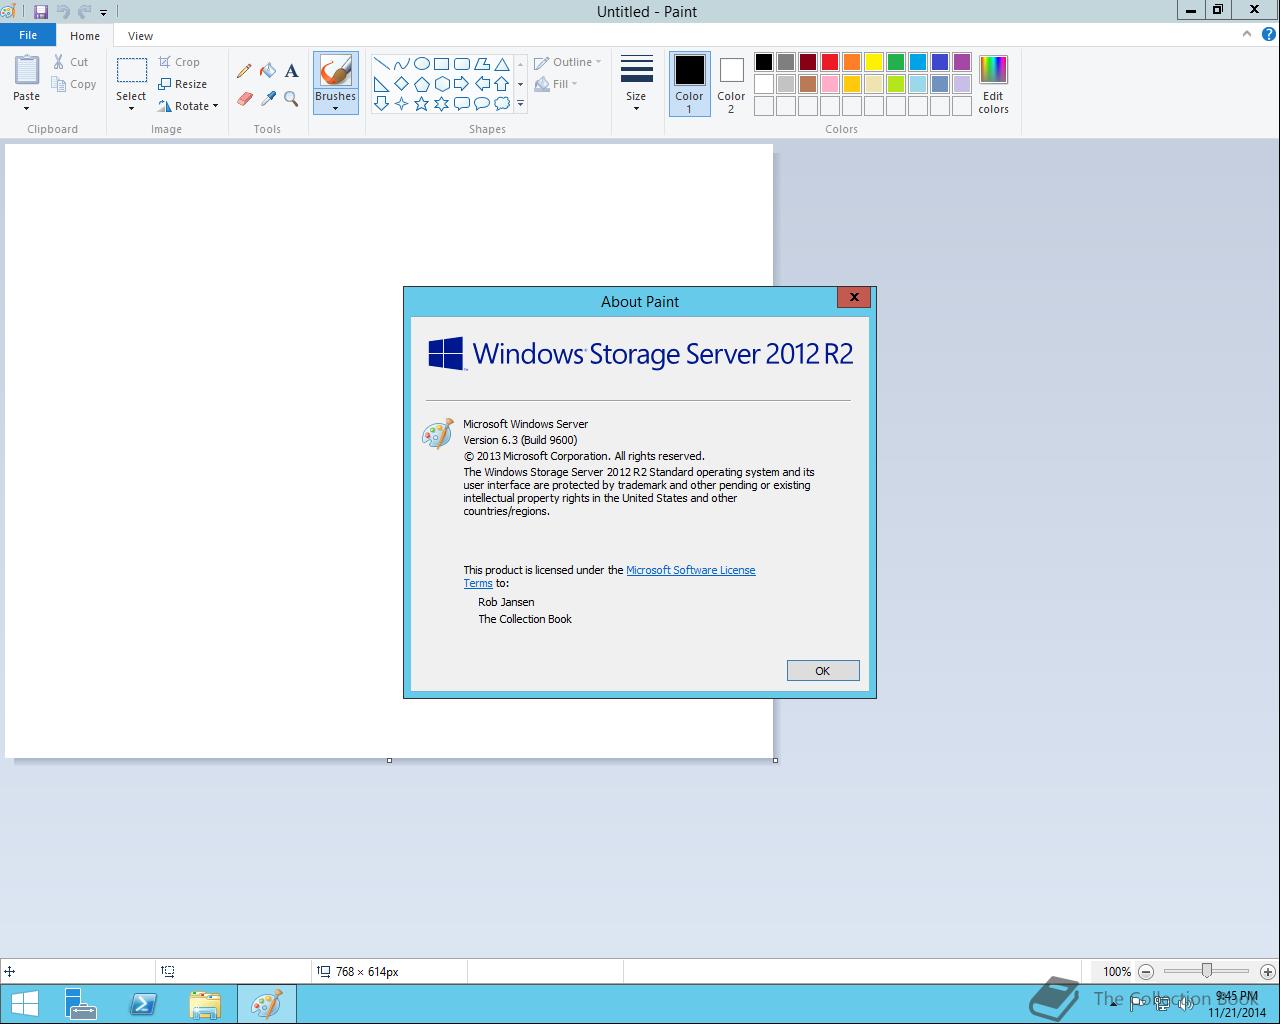Select the Text tool
Image resolution: width=1280 pixels, height=1024 pixels.
291,71
